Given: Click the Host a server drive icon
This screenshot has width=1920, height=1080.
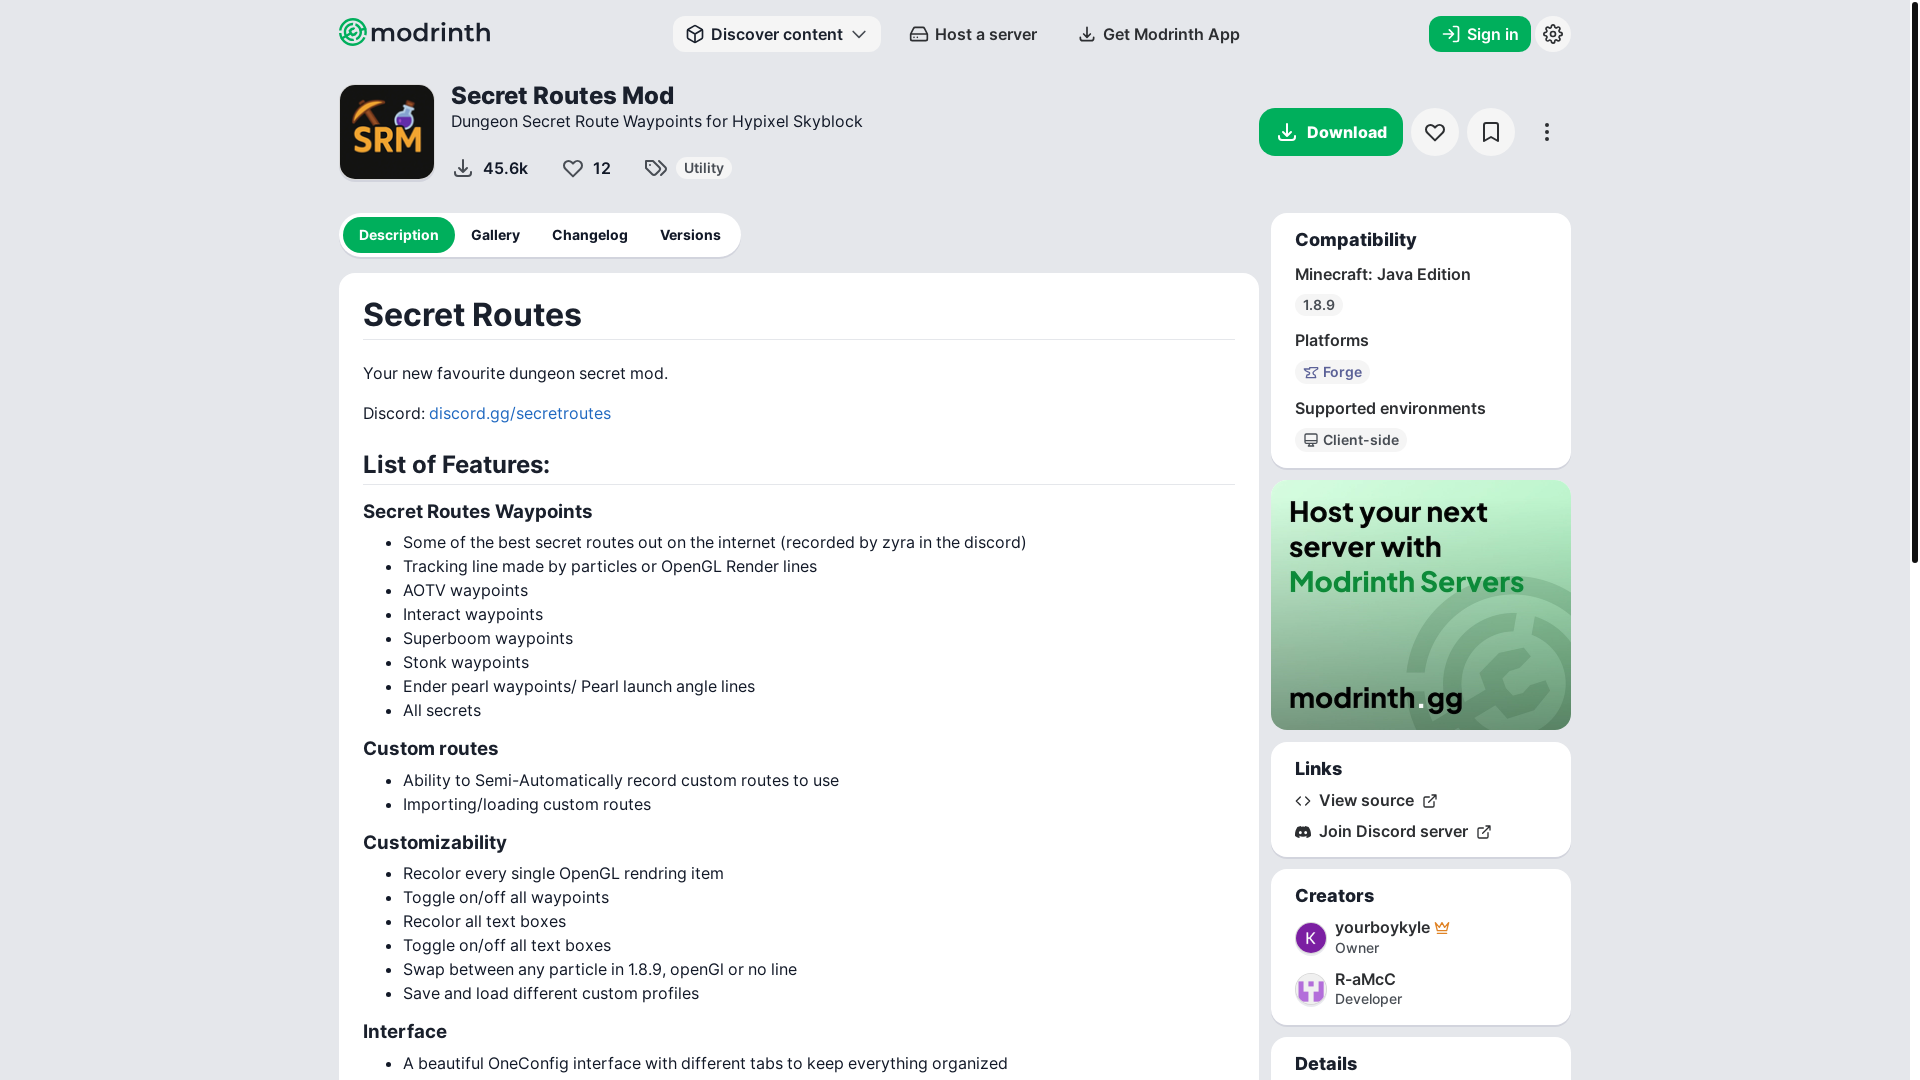Looking at the screenshot, I should point(918,34).
